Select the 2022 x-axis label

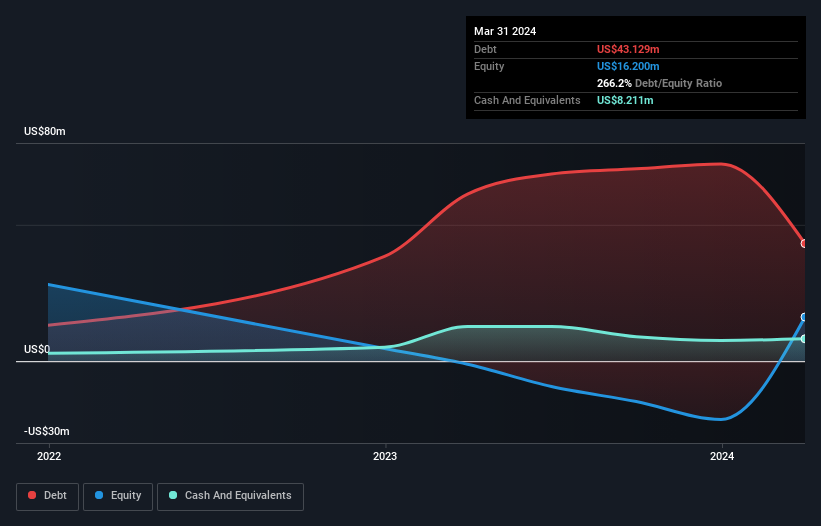click(49, 456)
